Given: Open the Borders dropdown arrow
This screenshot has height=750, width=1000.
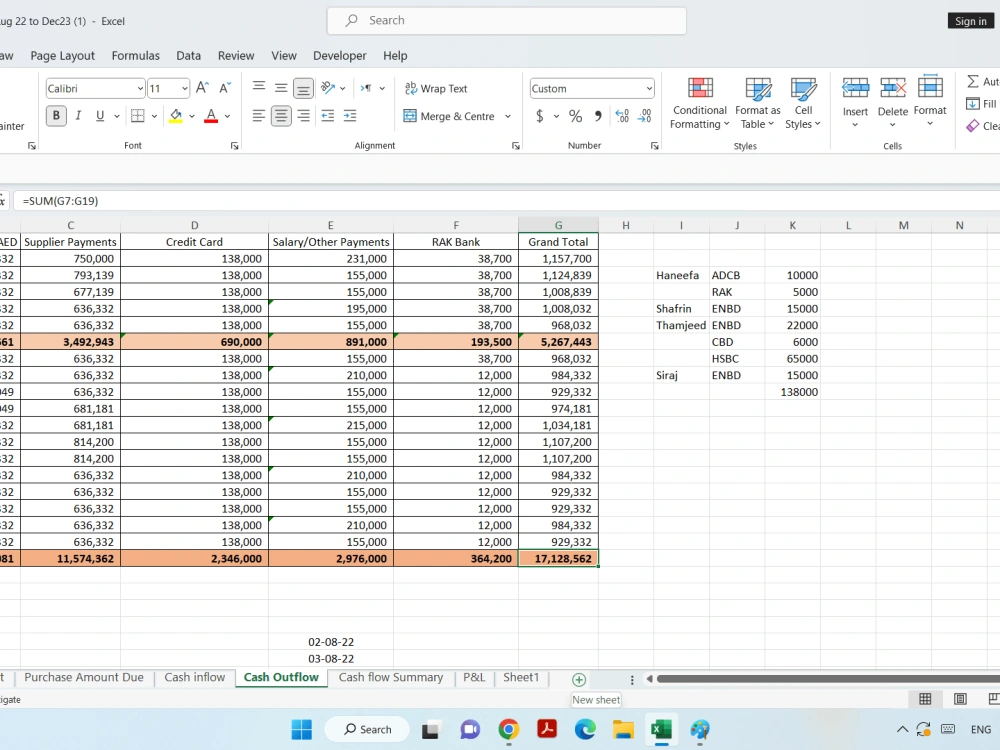Looking at the screenshot, I should point(154,116).
